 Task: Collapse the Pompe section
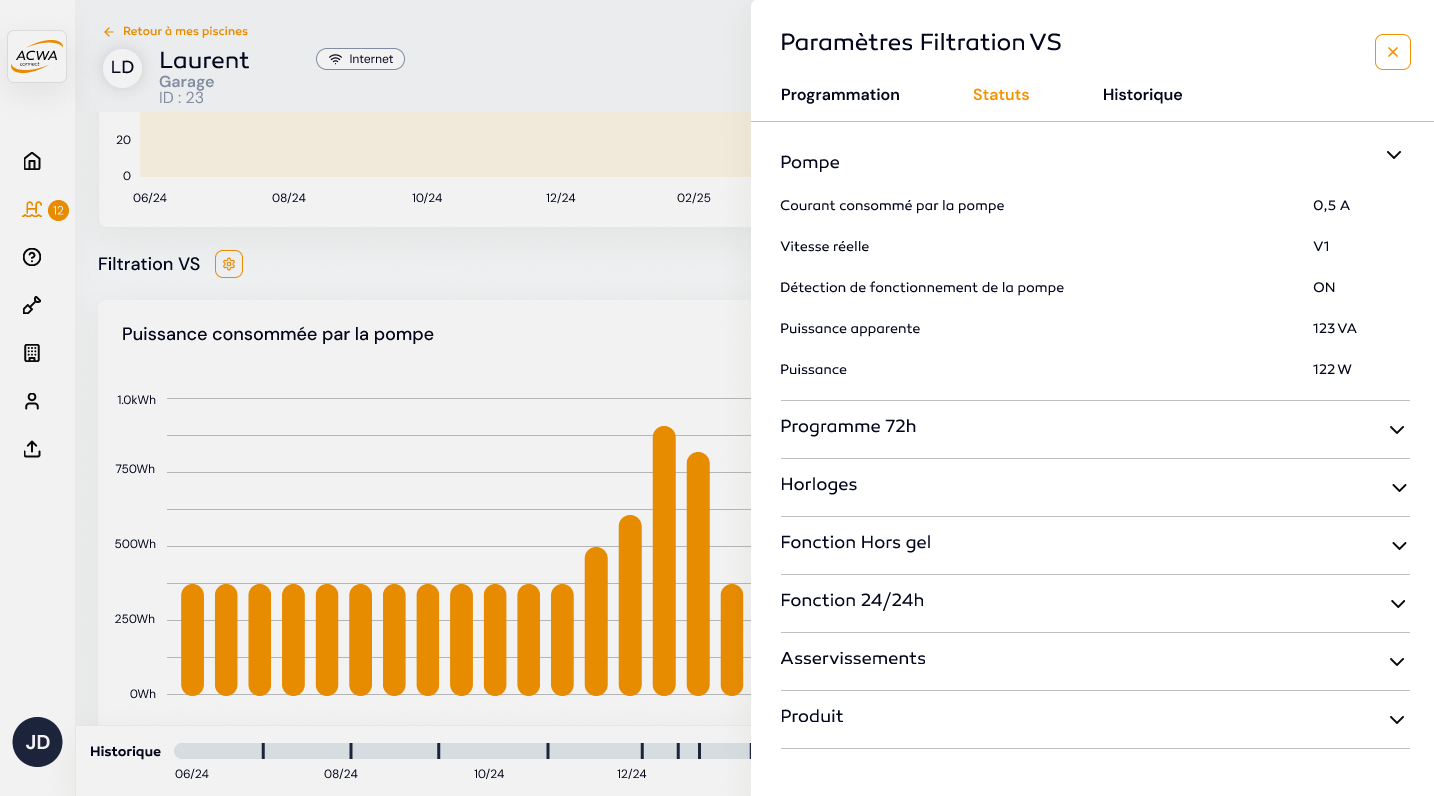click(1393, 155)
